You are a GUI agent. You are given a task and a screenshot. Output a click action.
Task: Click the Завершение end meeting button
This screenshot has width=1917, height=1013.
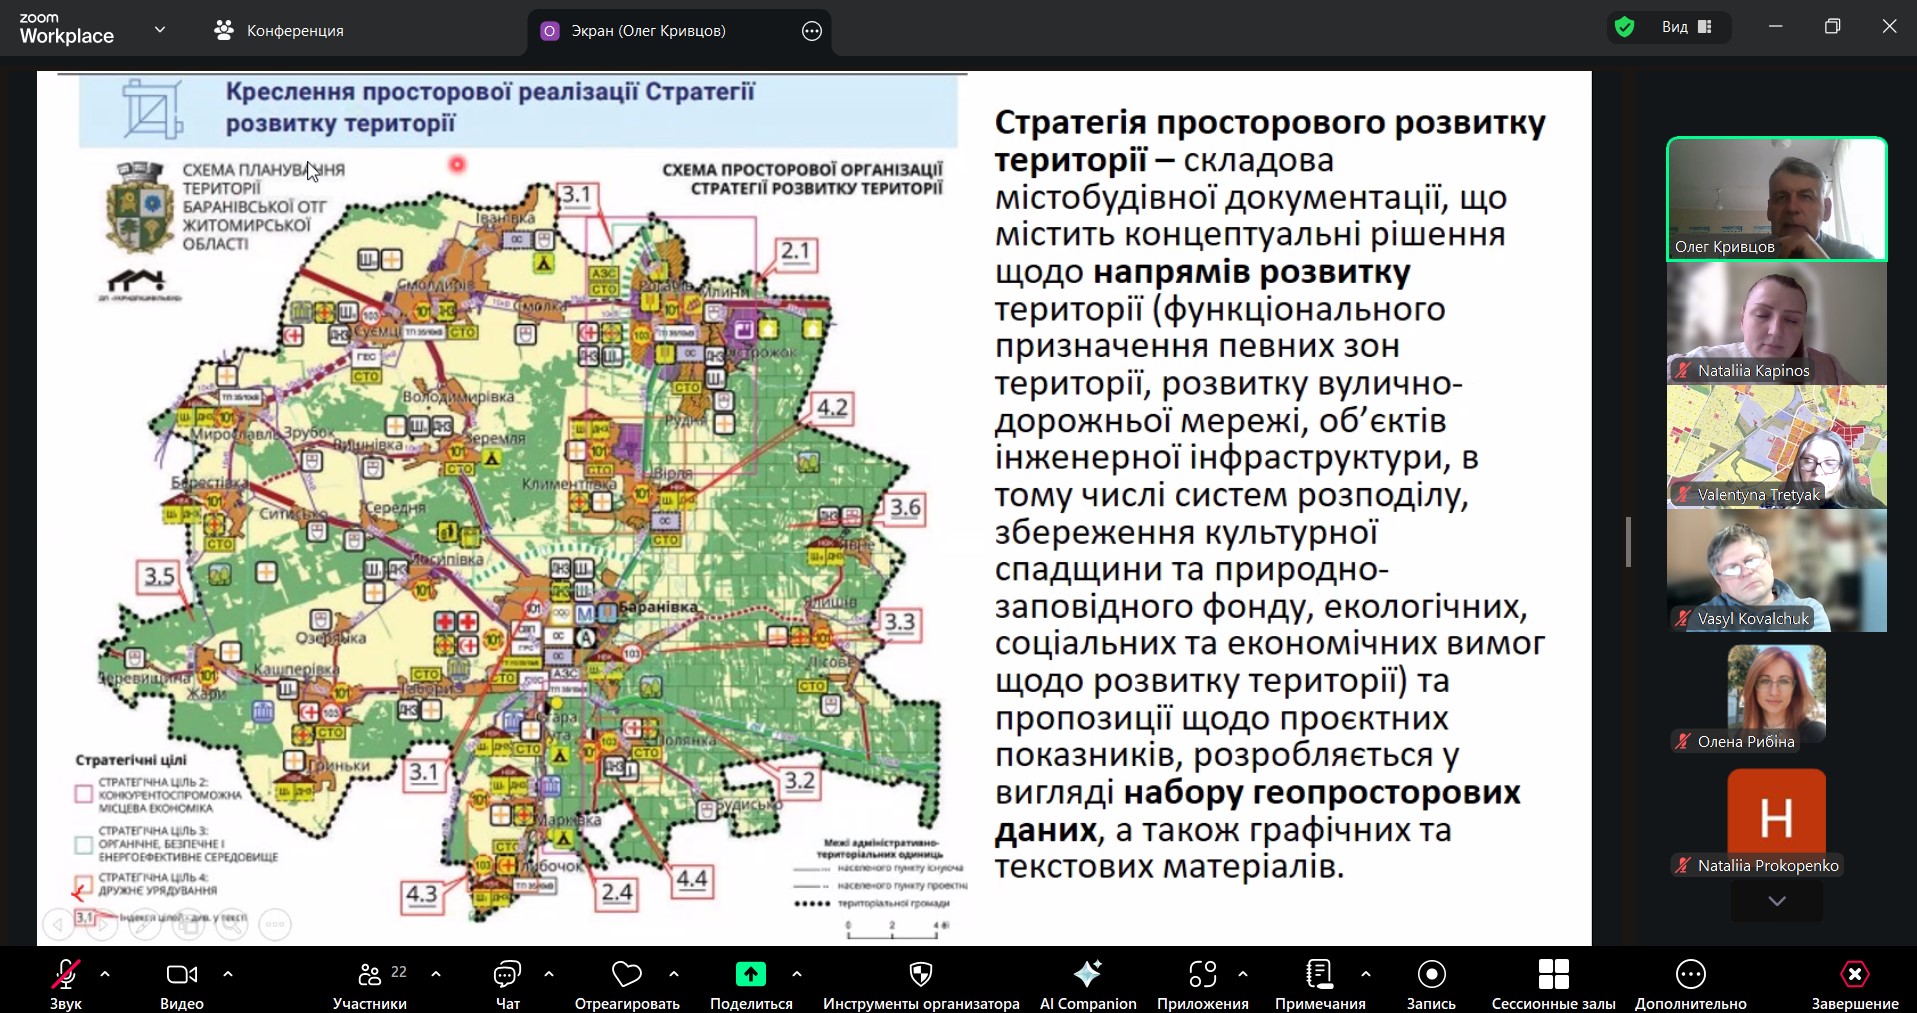(1854, 974)
